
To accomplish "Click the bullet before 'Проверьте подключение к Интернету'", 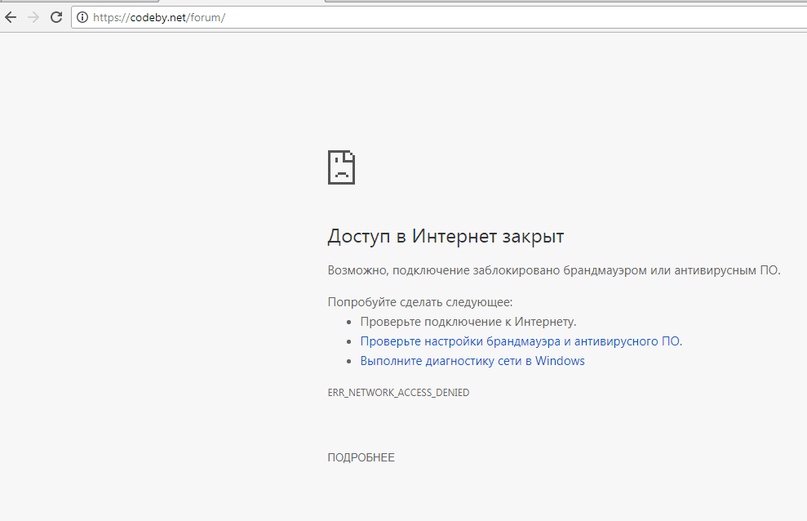I will pos(350,322).
